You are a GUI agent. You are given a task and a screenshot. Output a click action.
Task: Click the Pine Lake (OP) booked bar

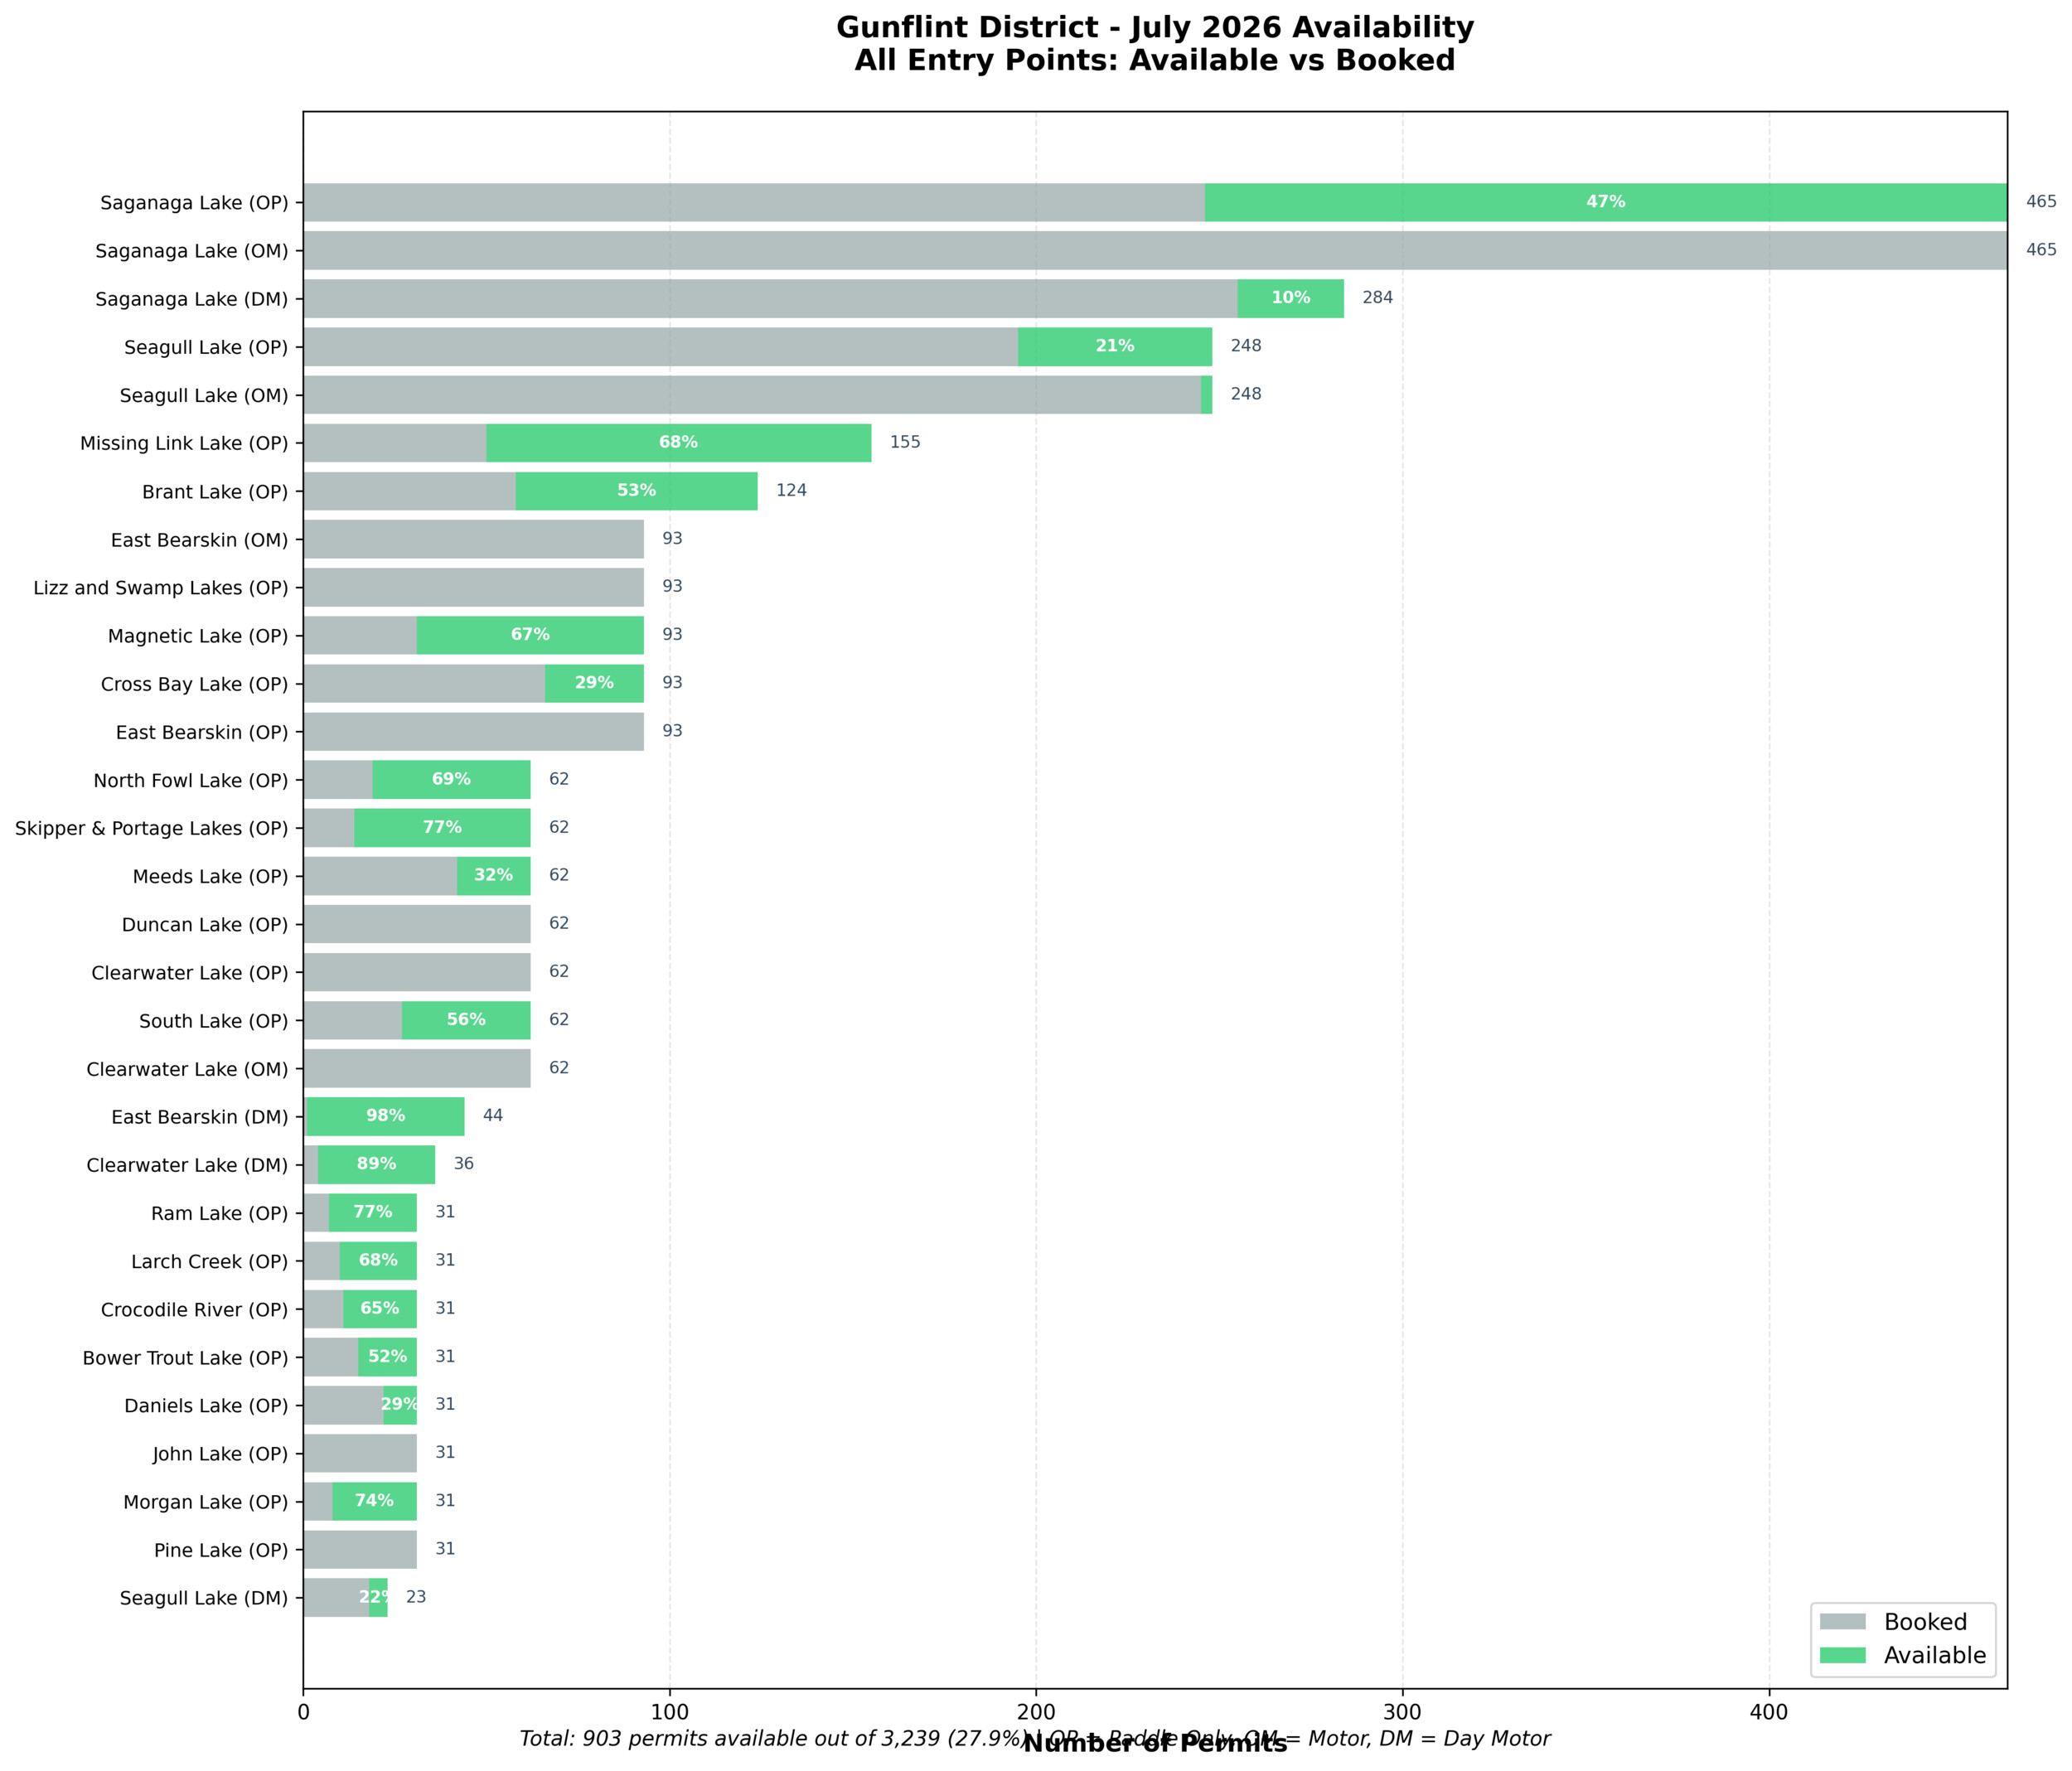360,1549
